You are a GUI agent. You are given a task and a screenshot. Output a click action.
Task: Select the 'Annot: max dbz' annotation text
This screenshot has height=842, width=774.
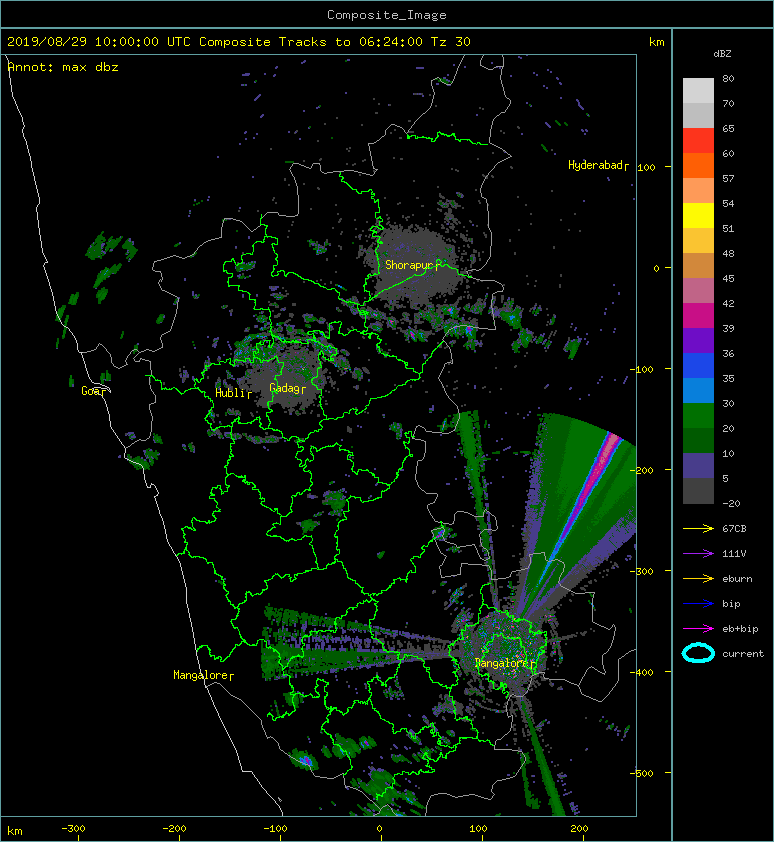(63, 67)
